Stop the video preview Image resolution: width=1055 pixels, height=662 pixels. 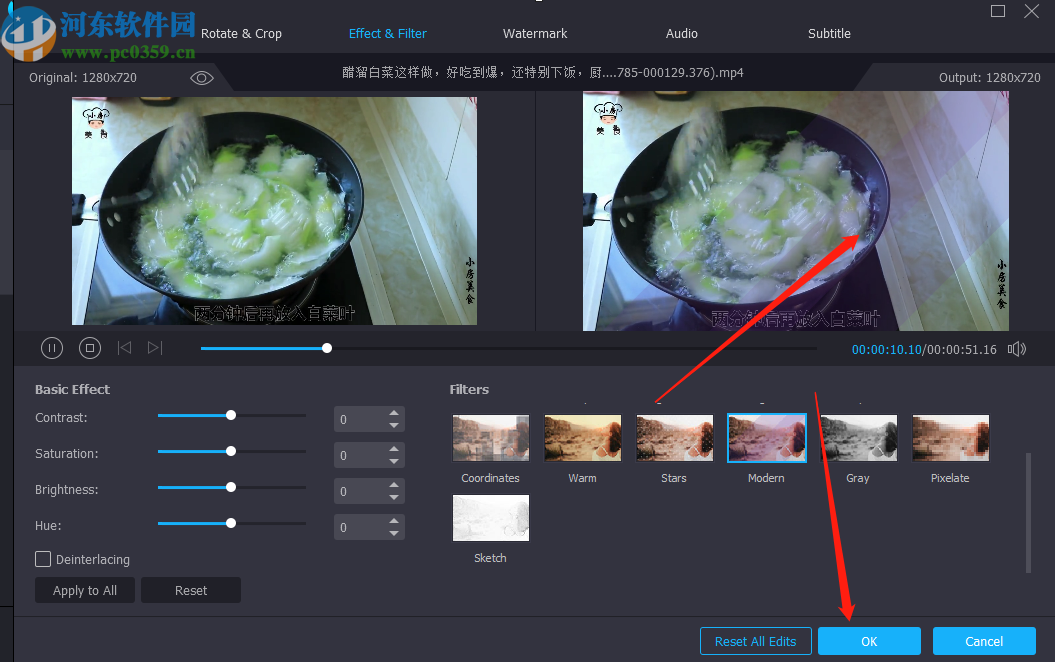tap(89, 347)
